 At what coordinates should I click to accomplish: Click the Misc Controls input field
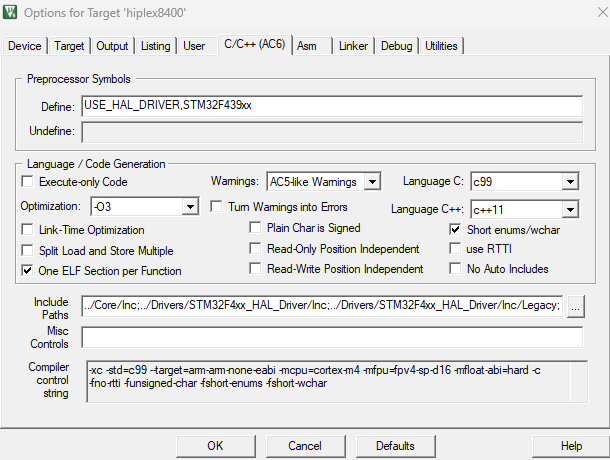pyautogui.click(x=332, y=337)
